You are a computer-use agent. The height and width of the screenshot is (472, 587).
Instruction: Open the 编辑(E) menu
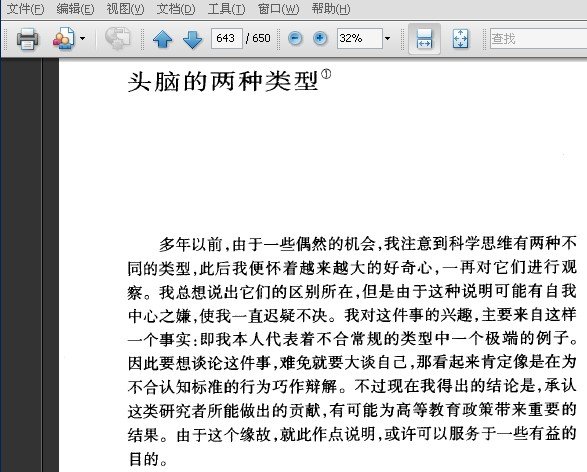(x=75, y=9)
